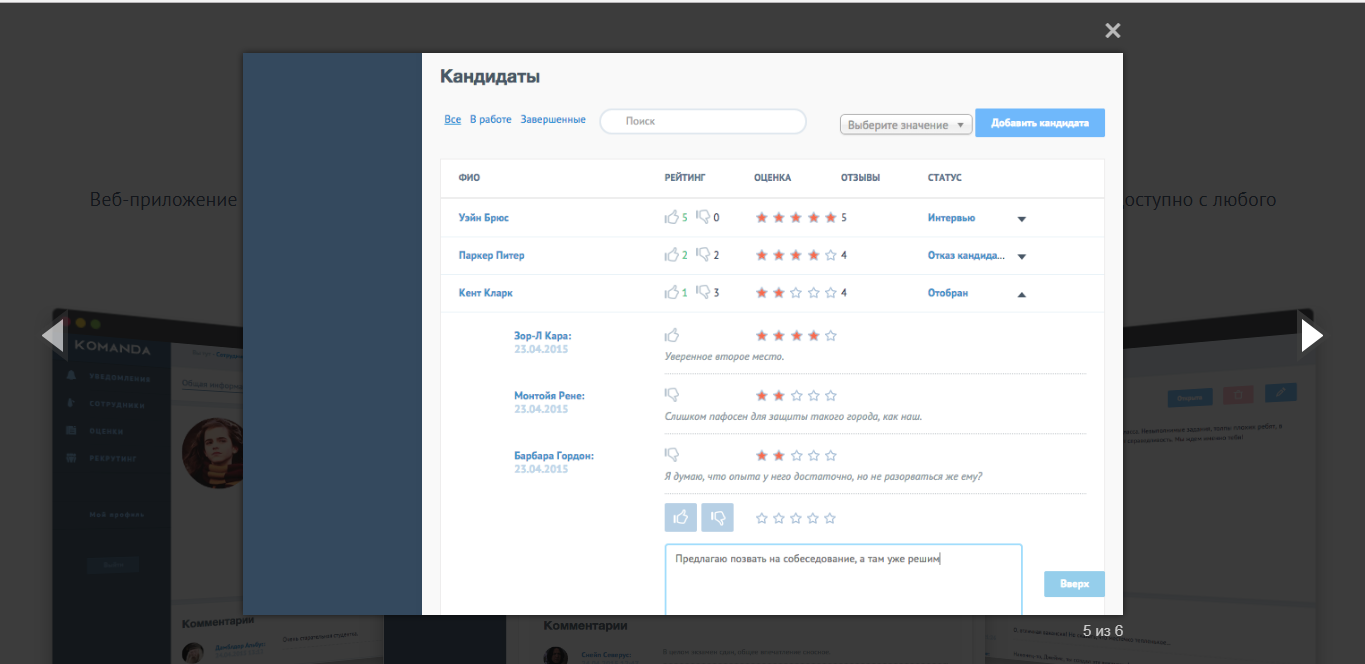
Task: Select the В работе filter tab
Action: 491,120
